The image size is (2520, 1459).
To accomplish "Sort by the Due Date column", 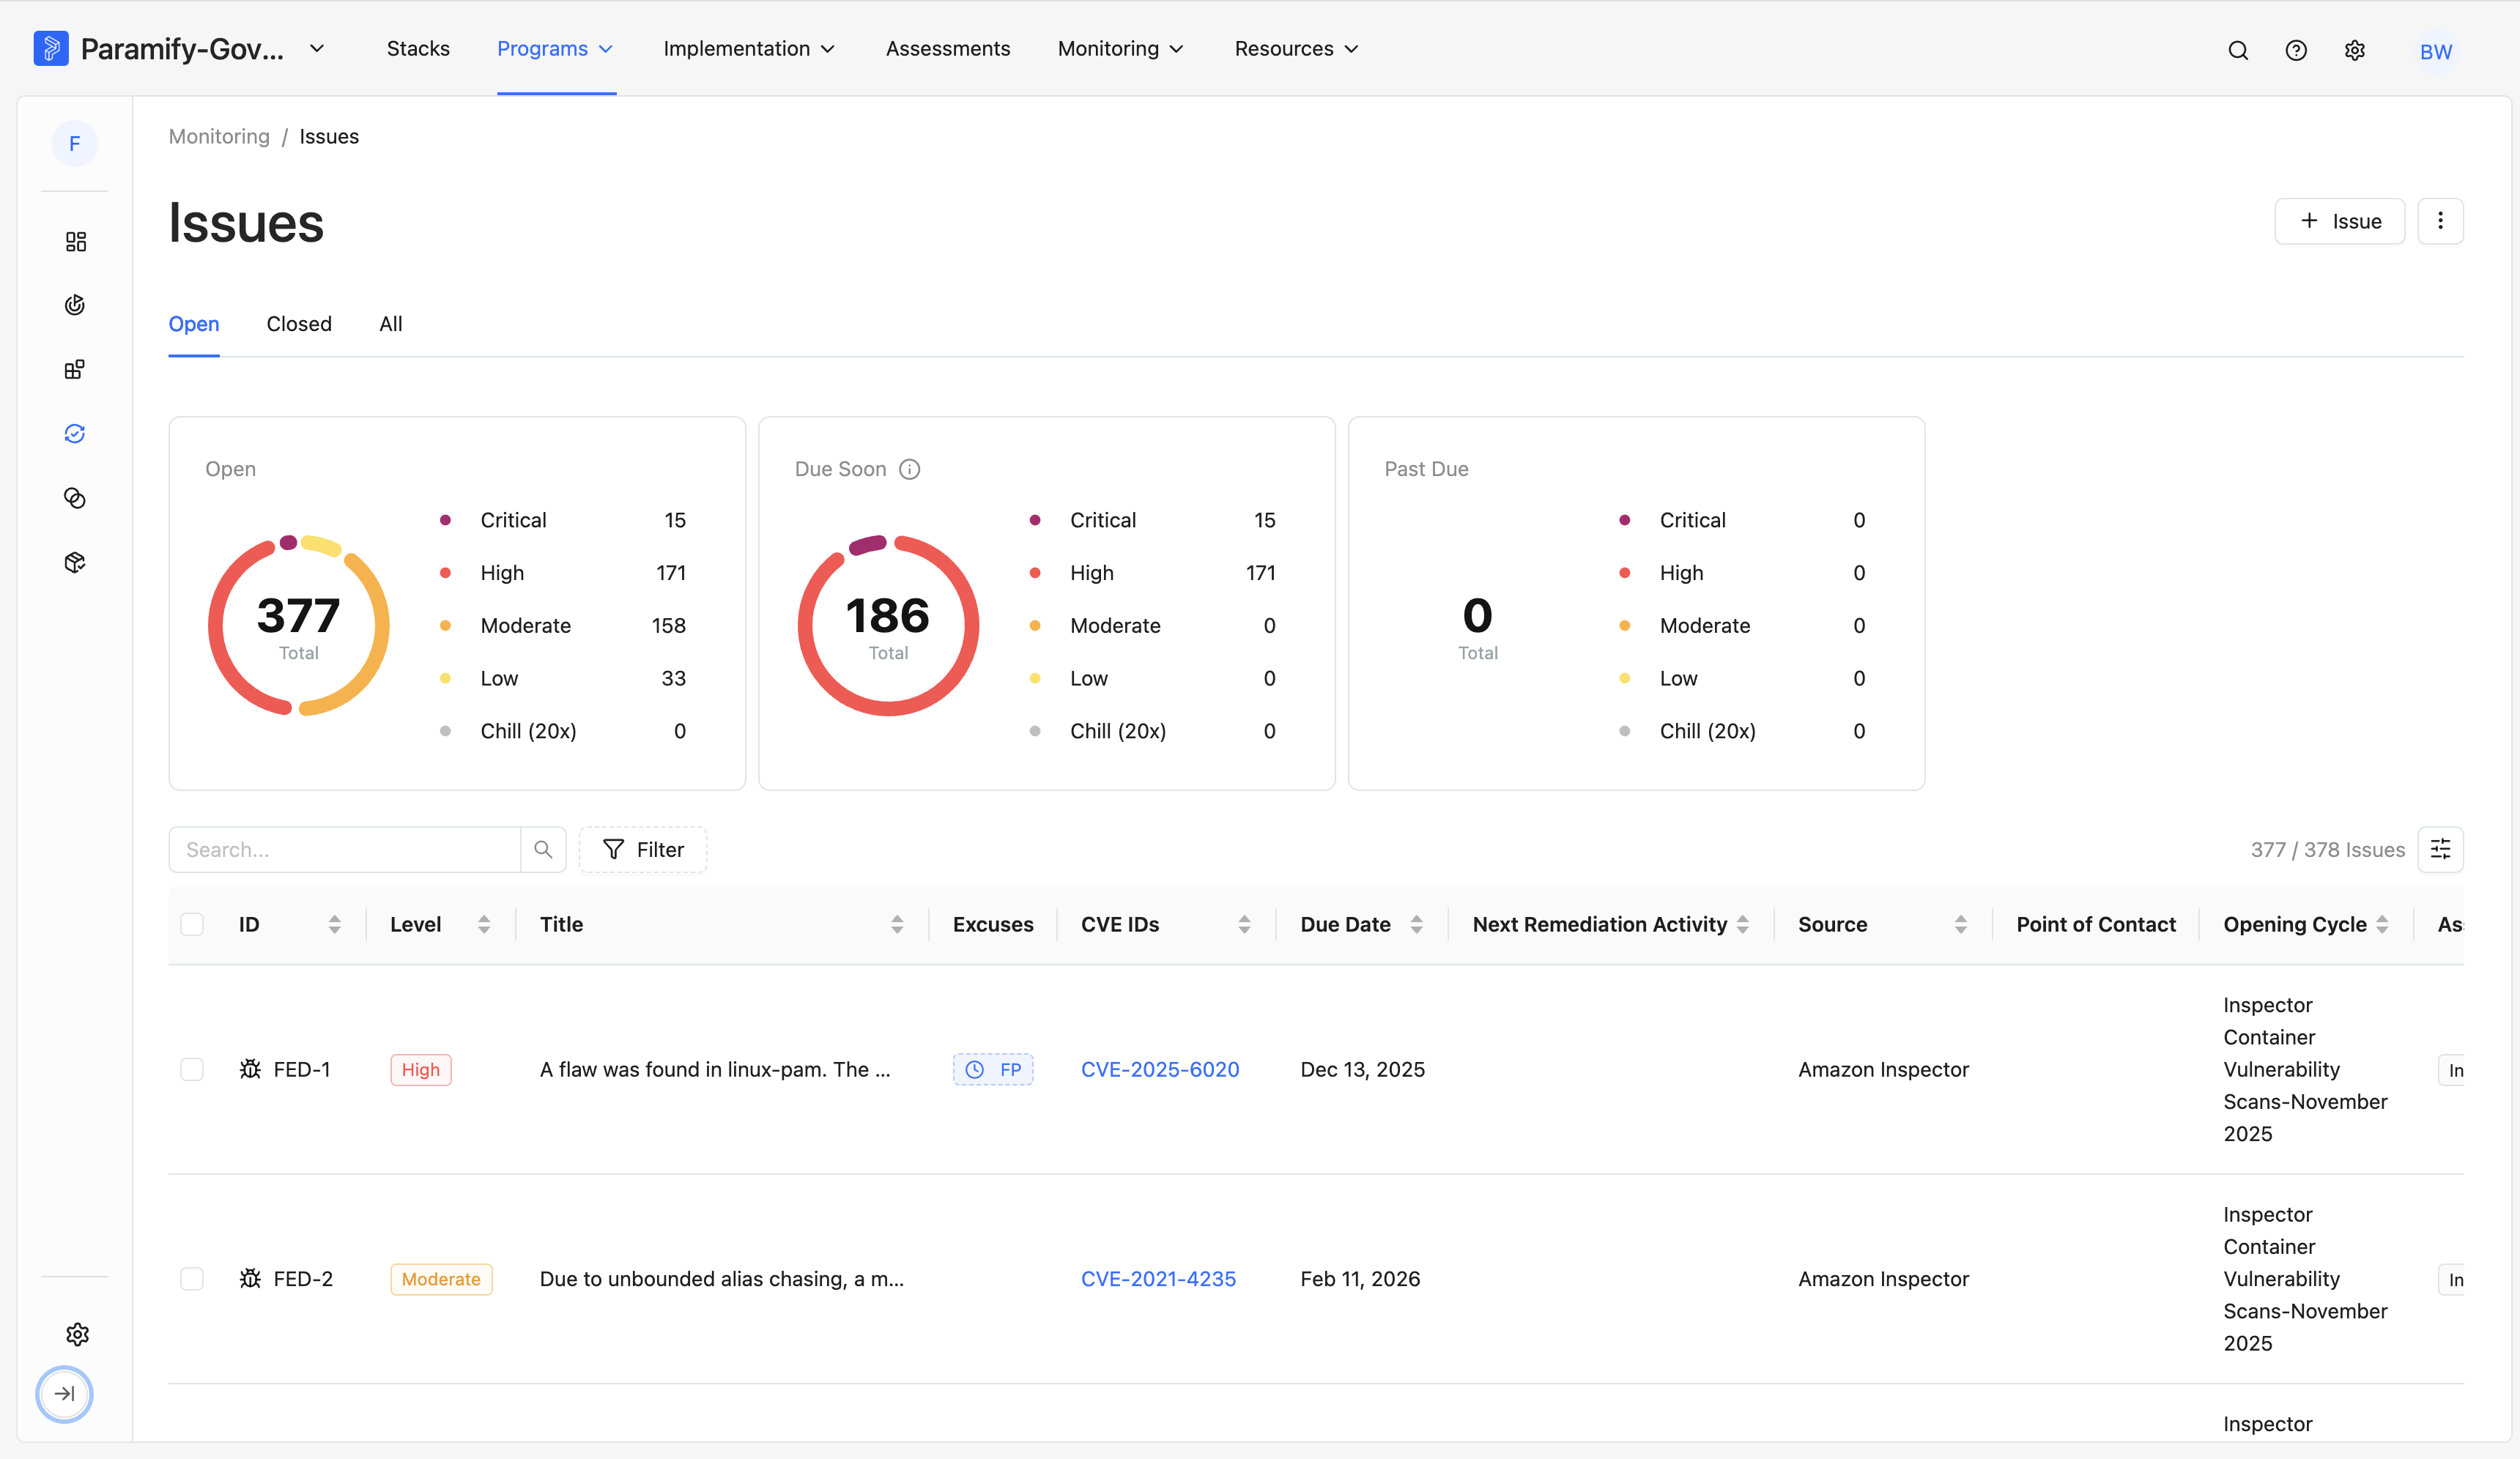I will click(x=1416, y=924).
